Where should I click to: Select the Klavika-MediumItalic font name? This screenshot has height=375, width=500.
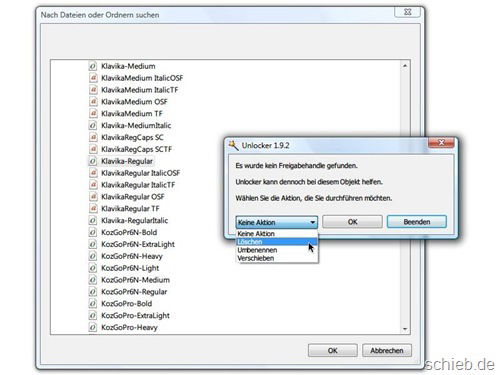[x=136, y=125]
